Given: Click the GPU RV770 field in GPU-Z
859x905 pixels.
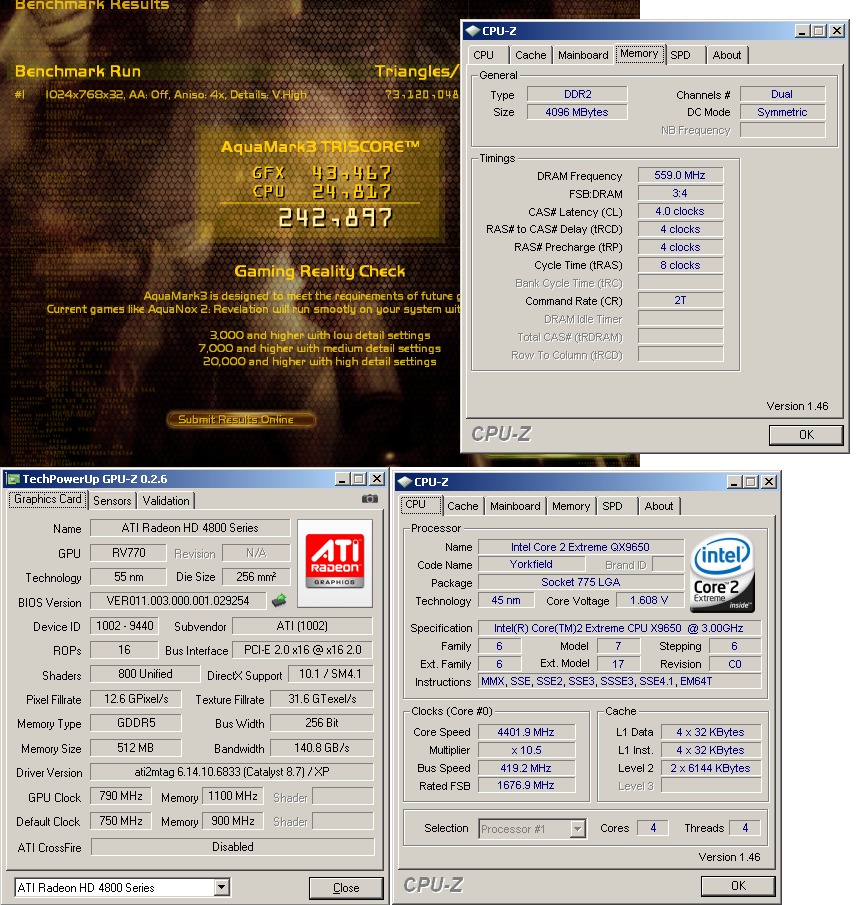Looking at the screenshot, I should pyautogui.click(x=128, y=552).
